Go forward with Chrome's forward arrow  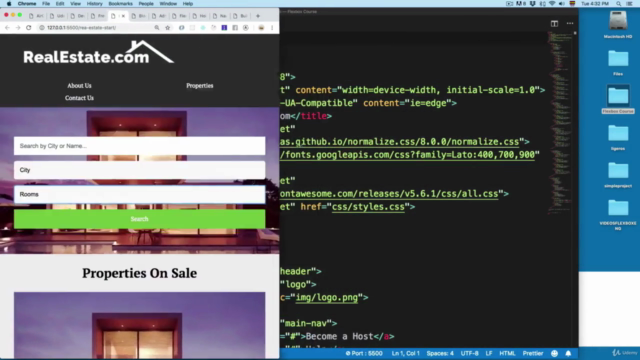tap(18, 28)
